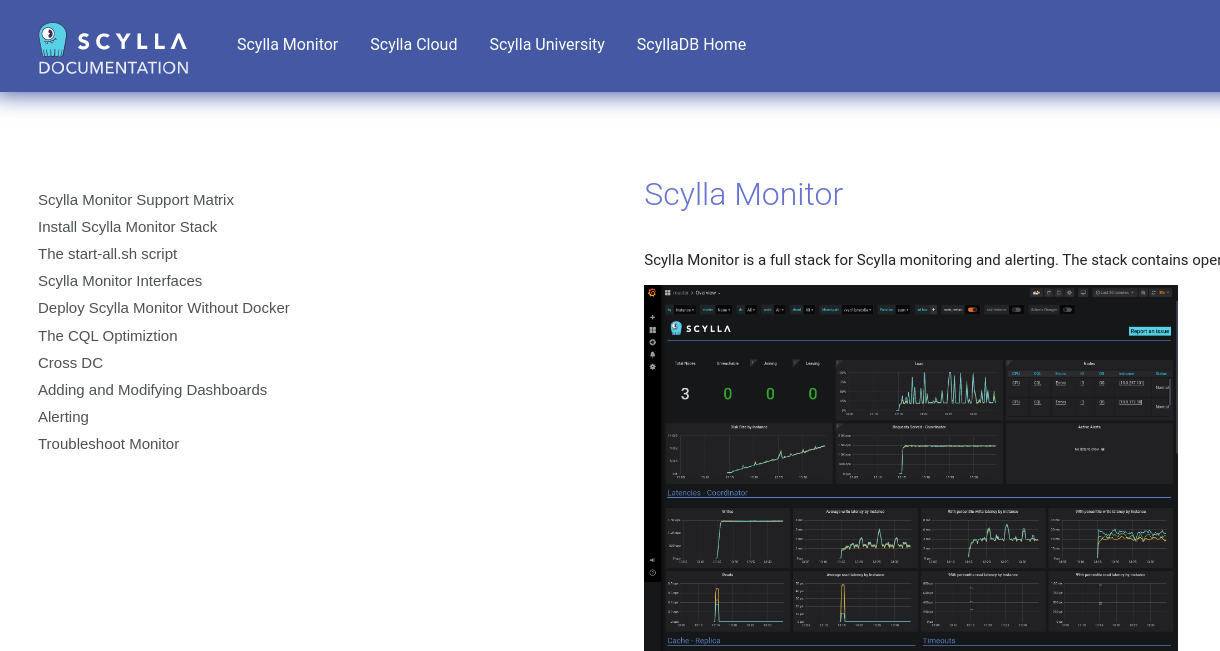Open the Install Scylla Monitor Stack link
The image size is (1220, 651).
point(127,227)
